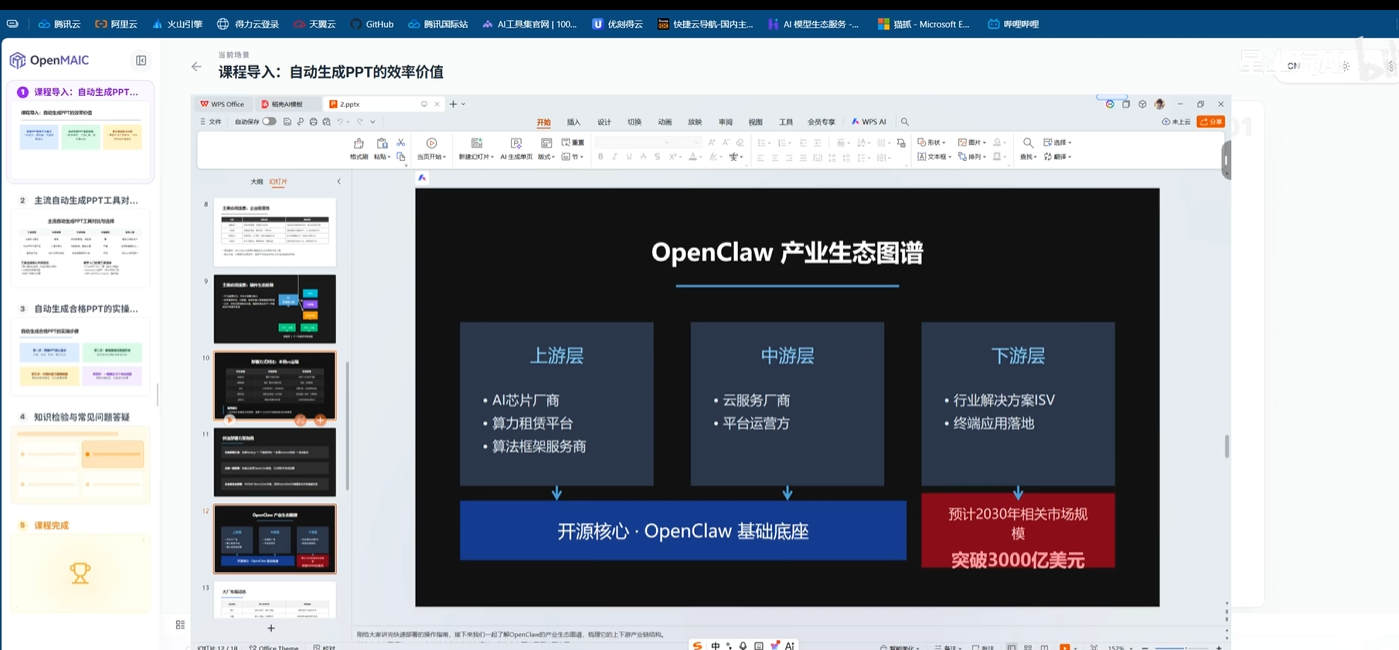Screen dimensions: 1399x650
Task: Click the slide notes text below canvas
Action: point(510,634)
